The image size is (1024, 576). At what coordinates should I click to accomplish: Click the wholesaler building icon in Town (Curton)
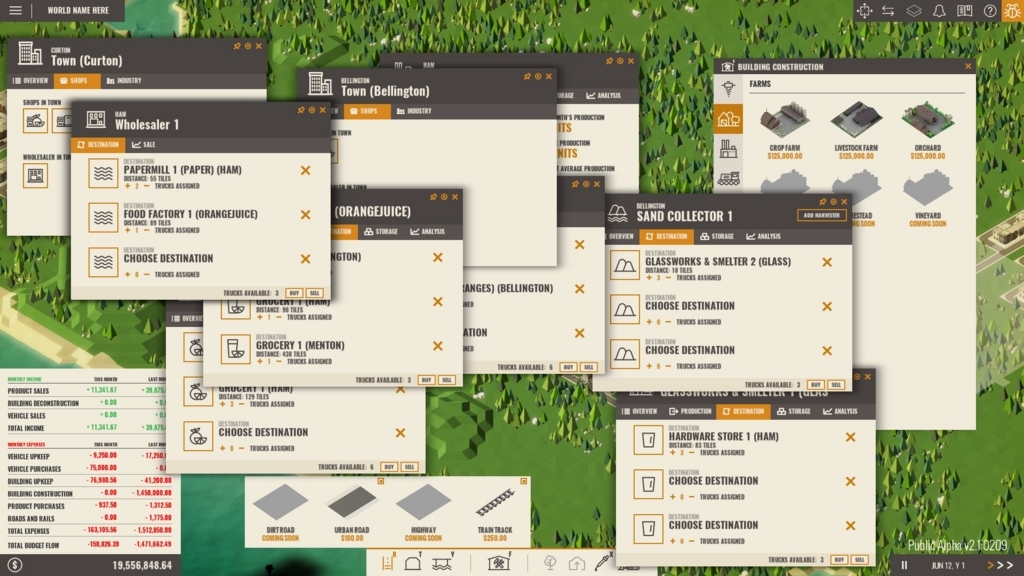pyautogui.click(x=35, y=176)
